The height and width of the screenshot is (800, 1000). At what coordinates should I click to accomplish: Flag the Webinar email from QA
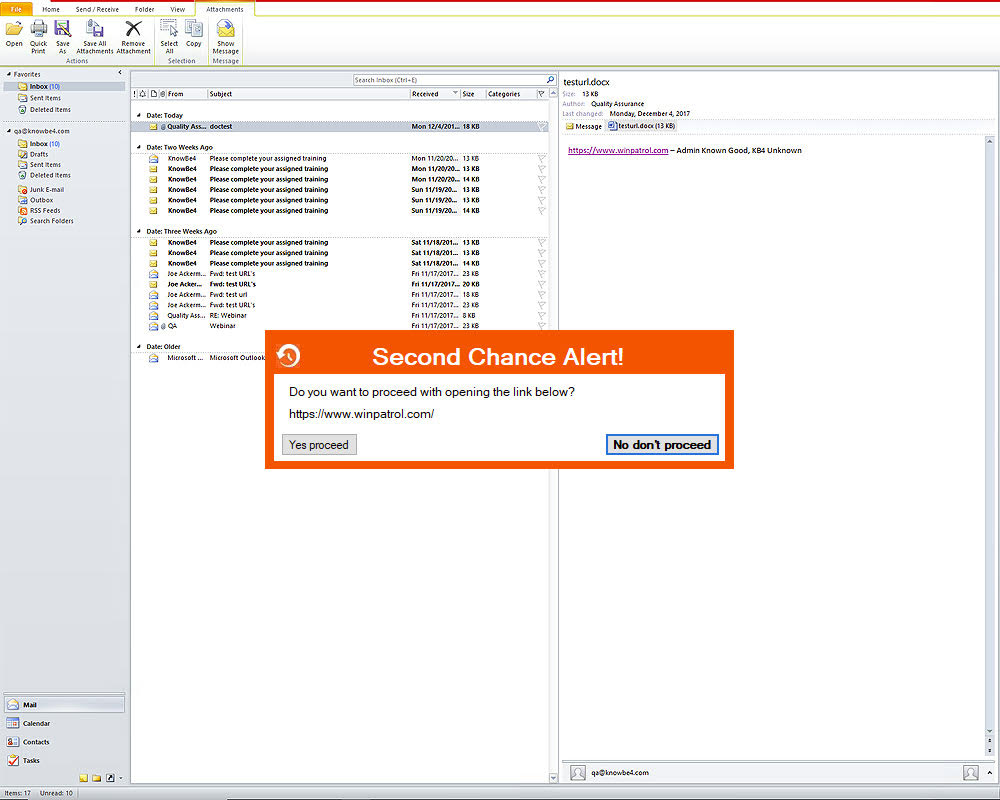(x=541, y=326)
